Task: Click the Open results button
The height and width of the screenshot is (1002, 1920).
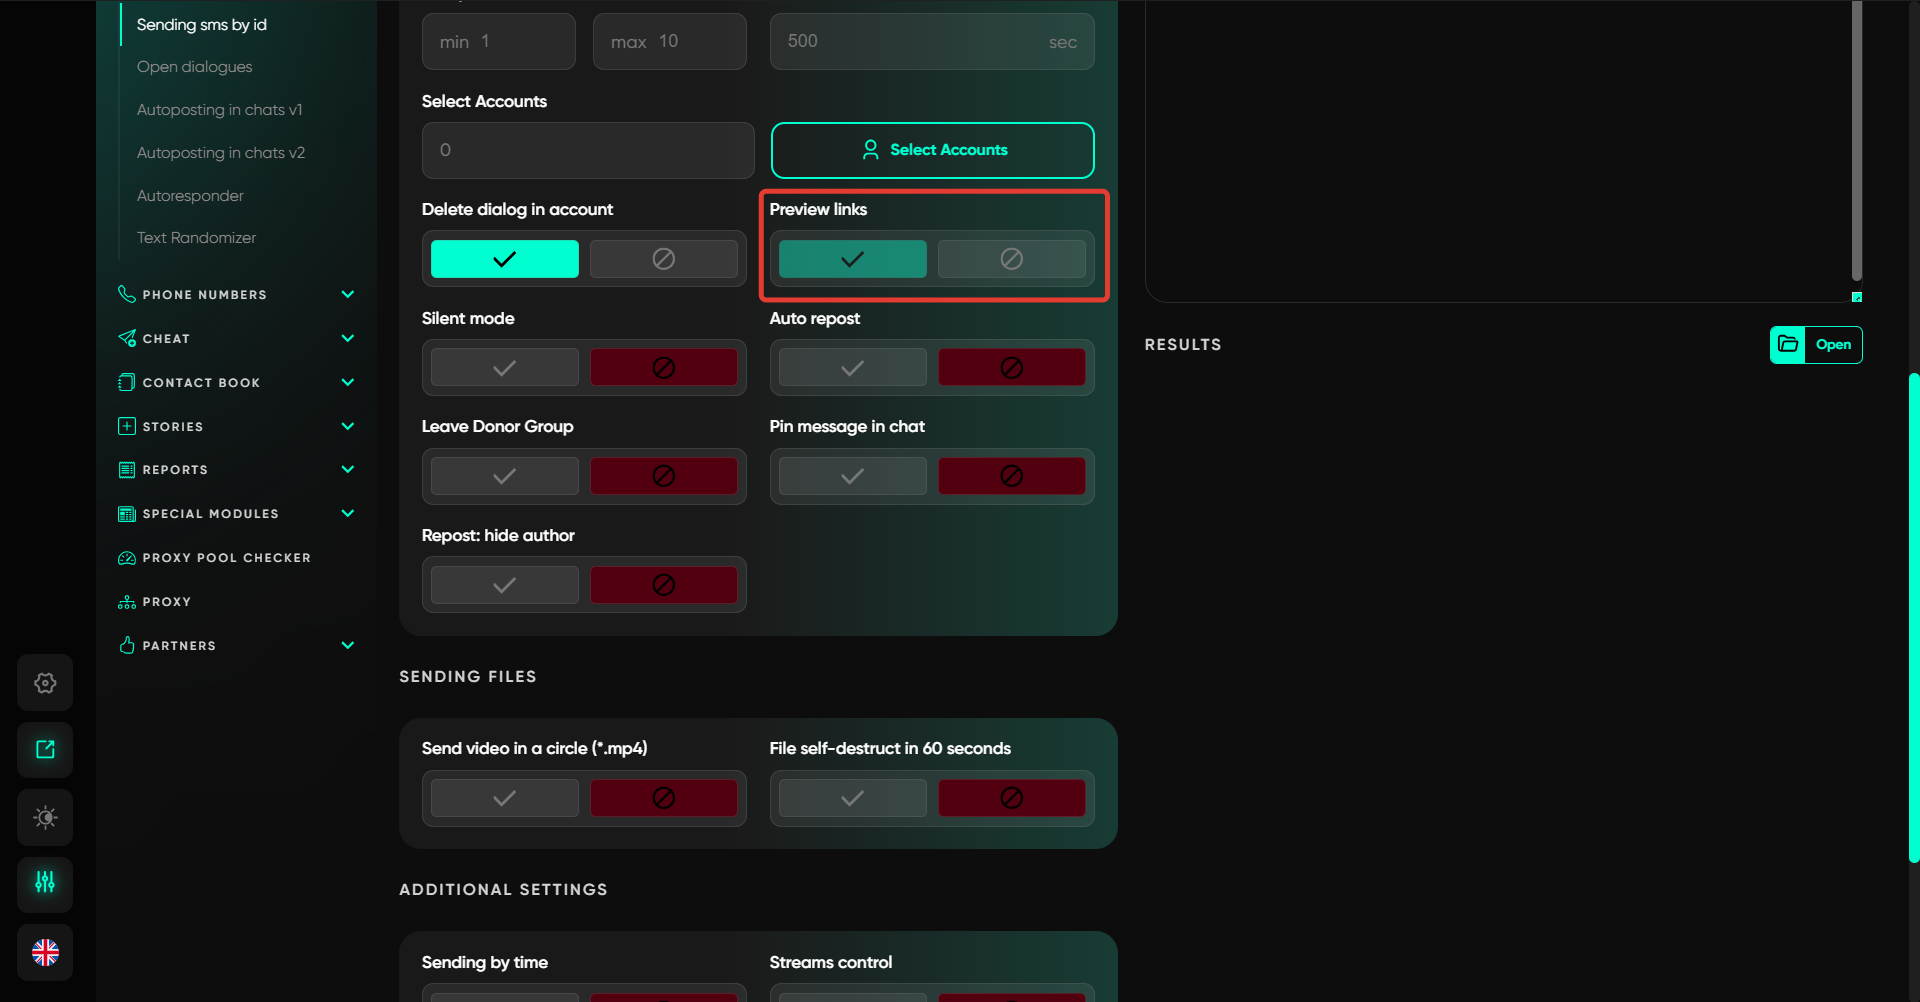Action: point(1832,345)
